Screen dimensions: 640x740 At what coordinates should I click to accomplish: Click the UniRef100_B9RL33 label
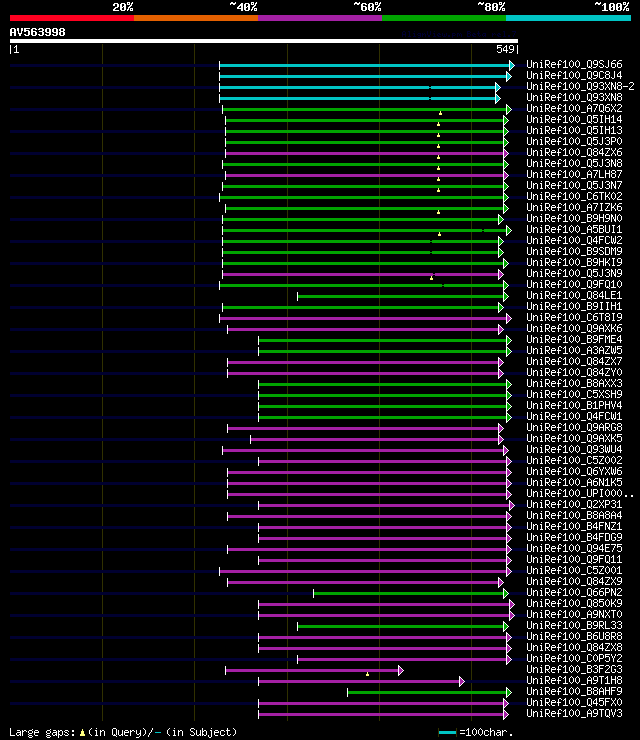tap(574, 626)
